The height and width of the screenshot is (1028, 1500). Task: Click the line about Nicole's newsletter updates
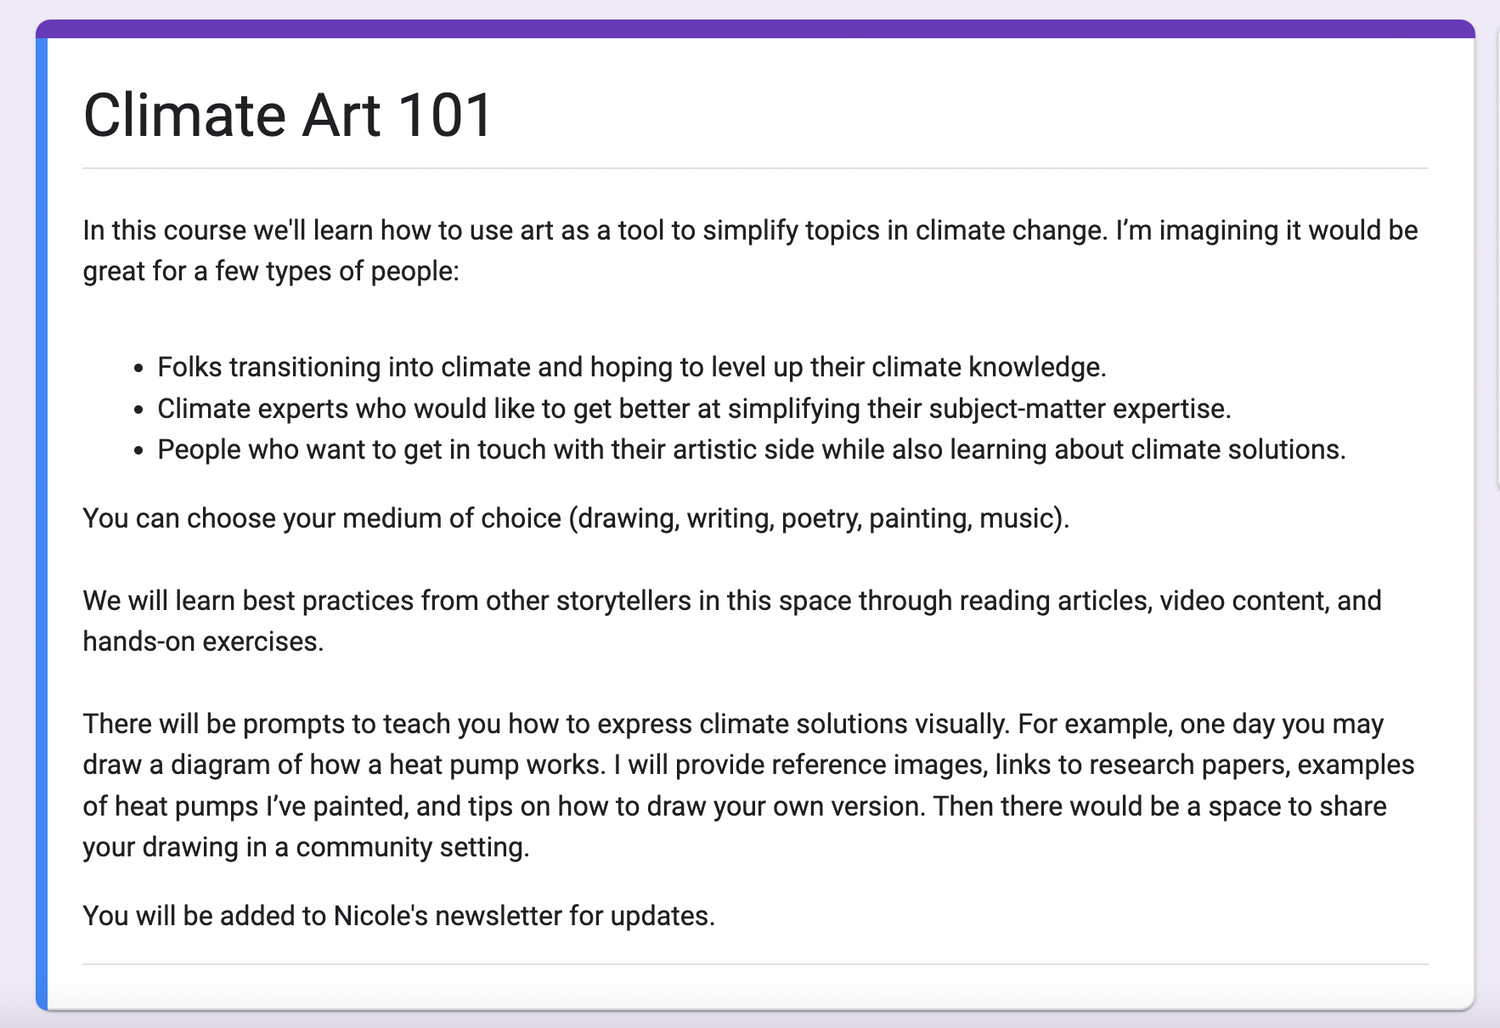pyautogui.click(x=399, y=915)
